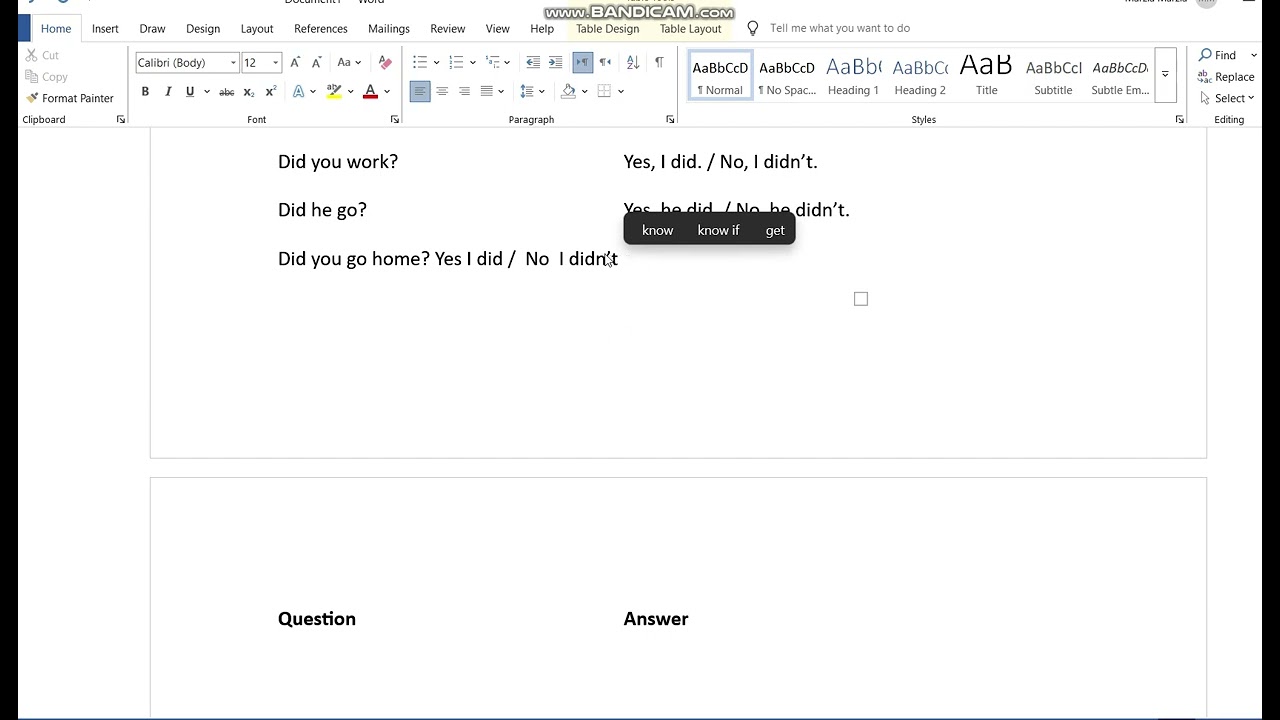Toggle subscript formatting

[x=249, y=92]
